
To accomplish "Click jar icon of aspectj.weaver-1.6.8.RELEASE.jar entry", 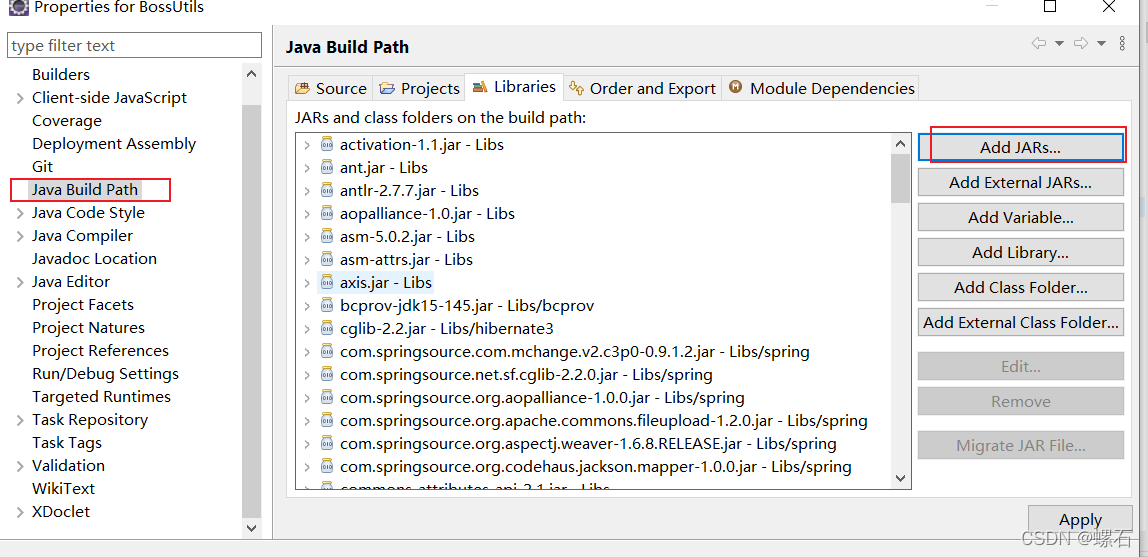I will click(327, 444).
